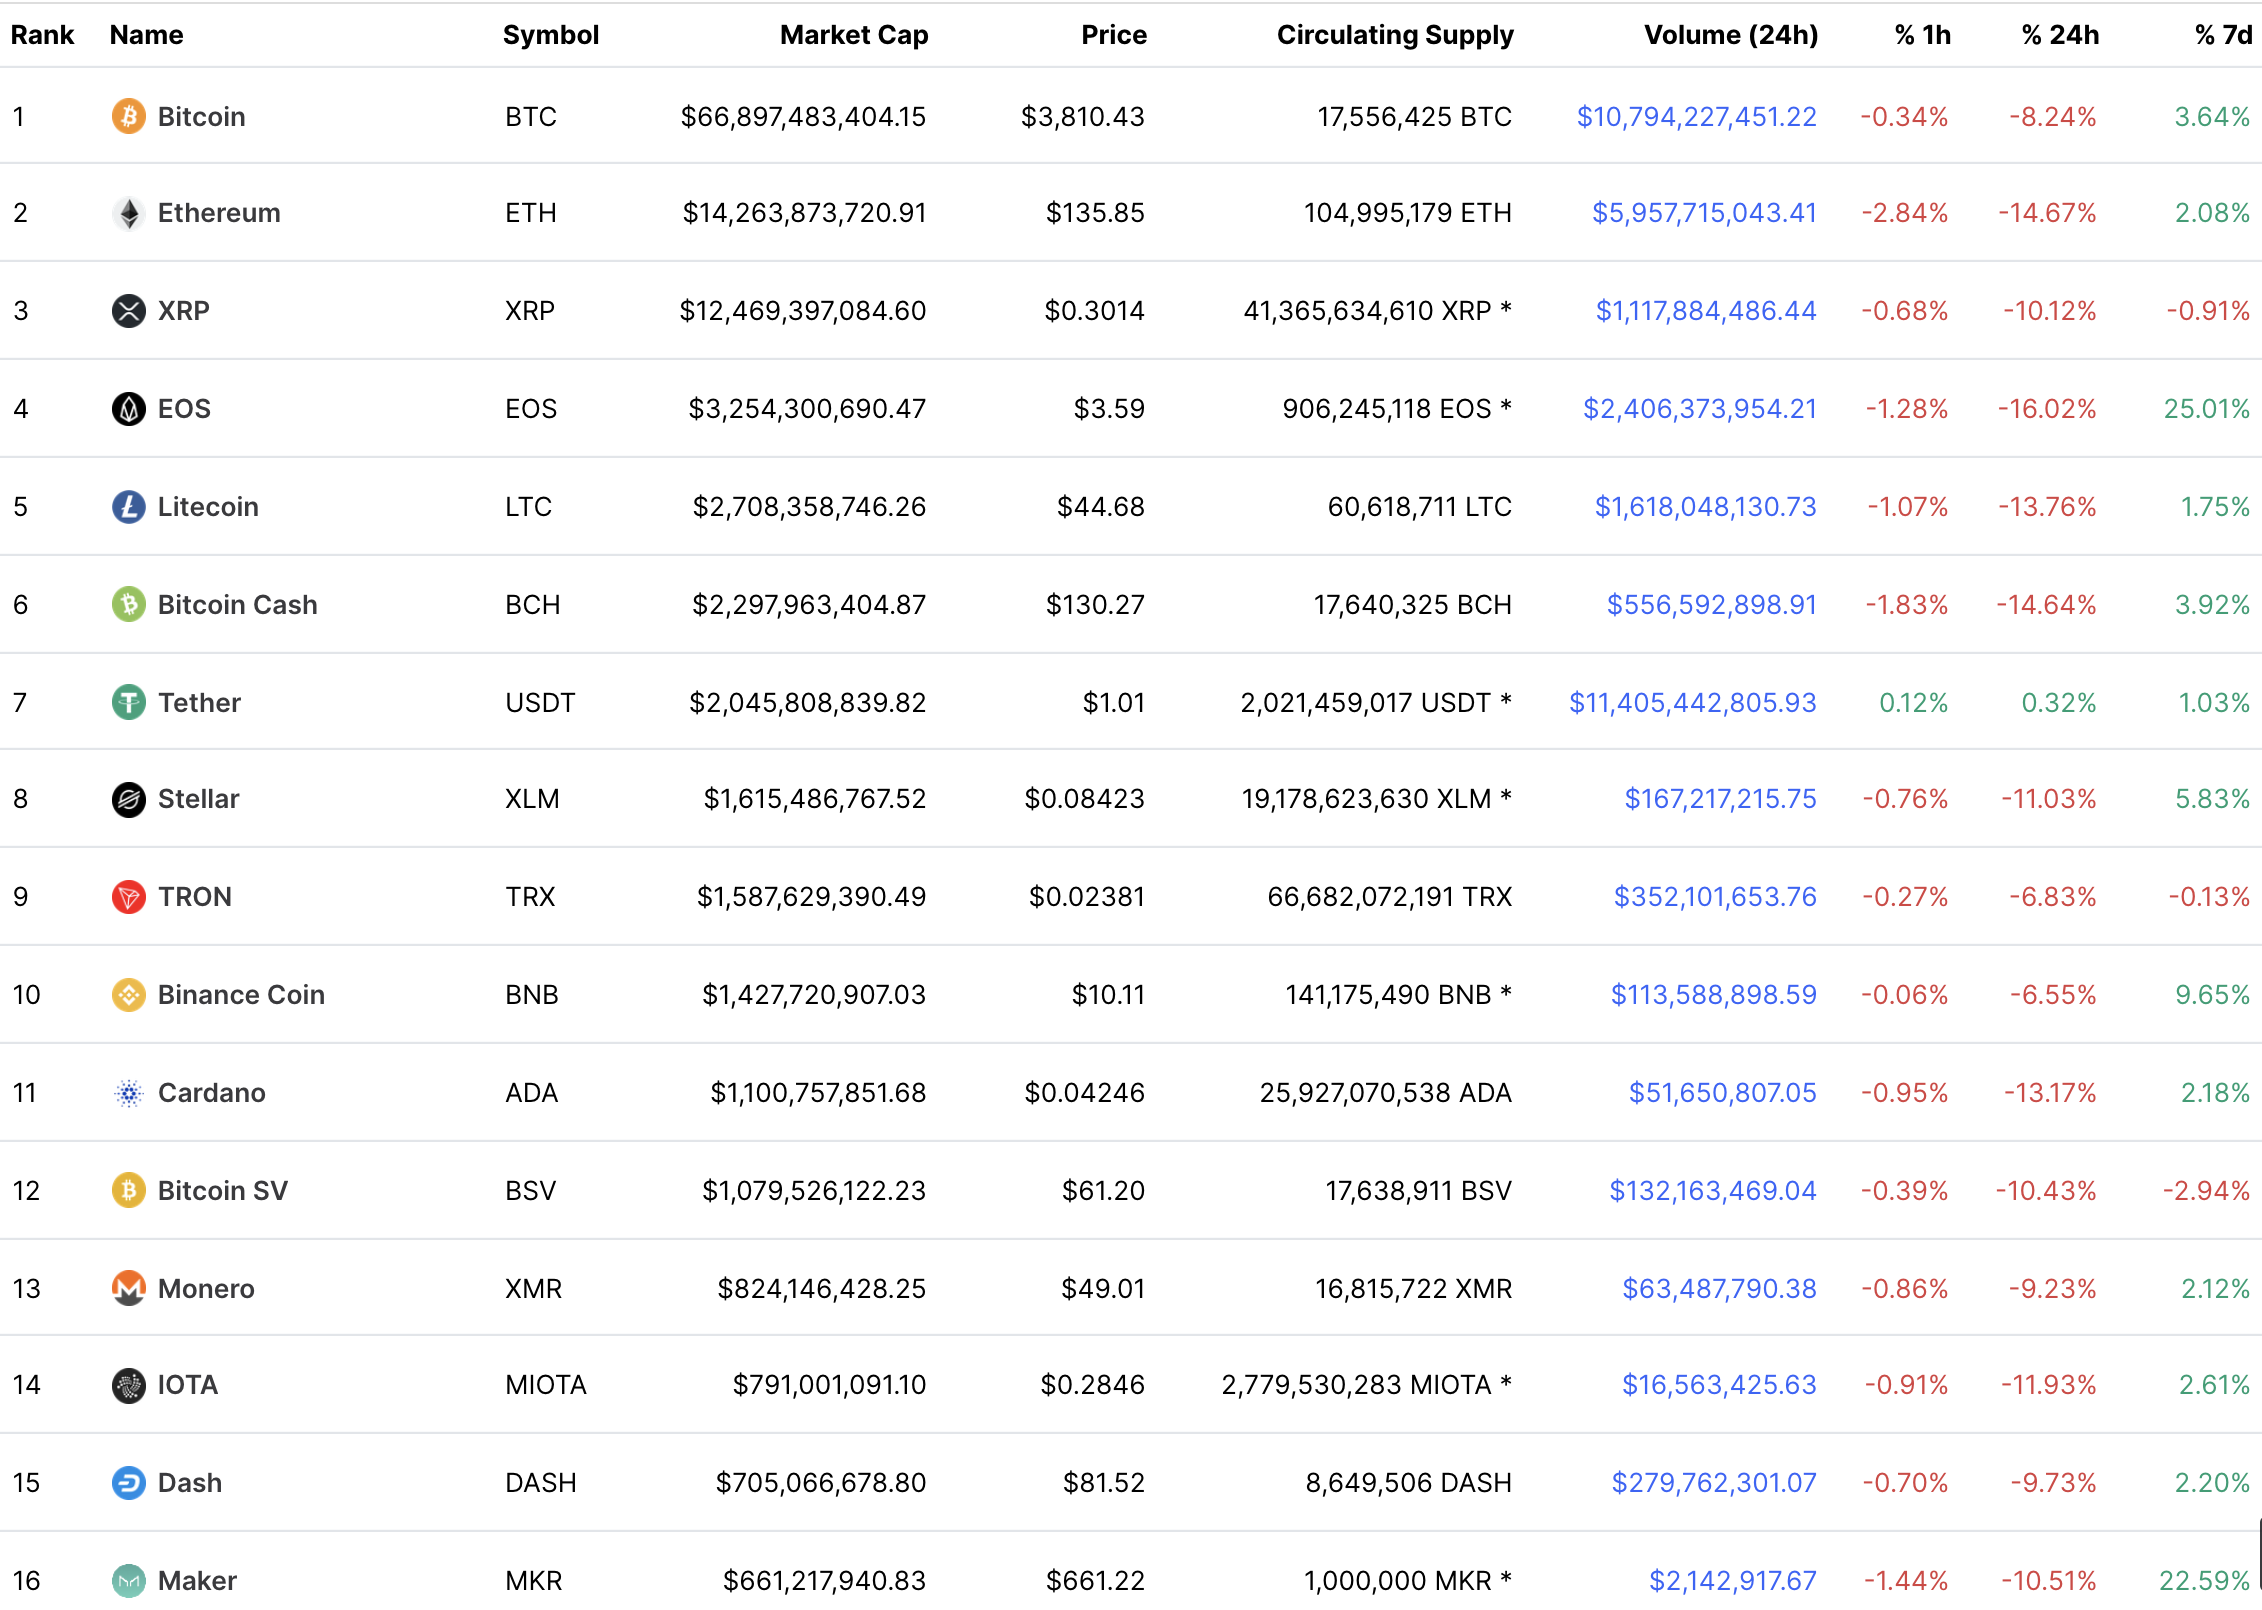Open Tether volume link $11,405,442,805.93

tap(1692, 703)
